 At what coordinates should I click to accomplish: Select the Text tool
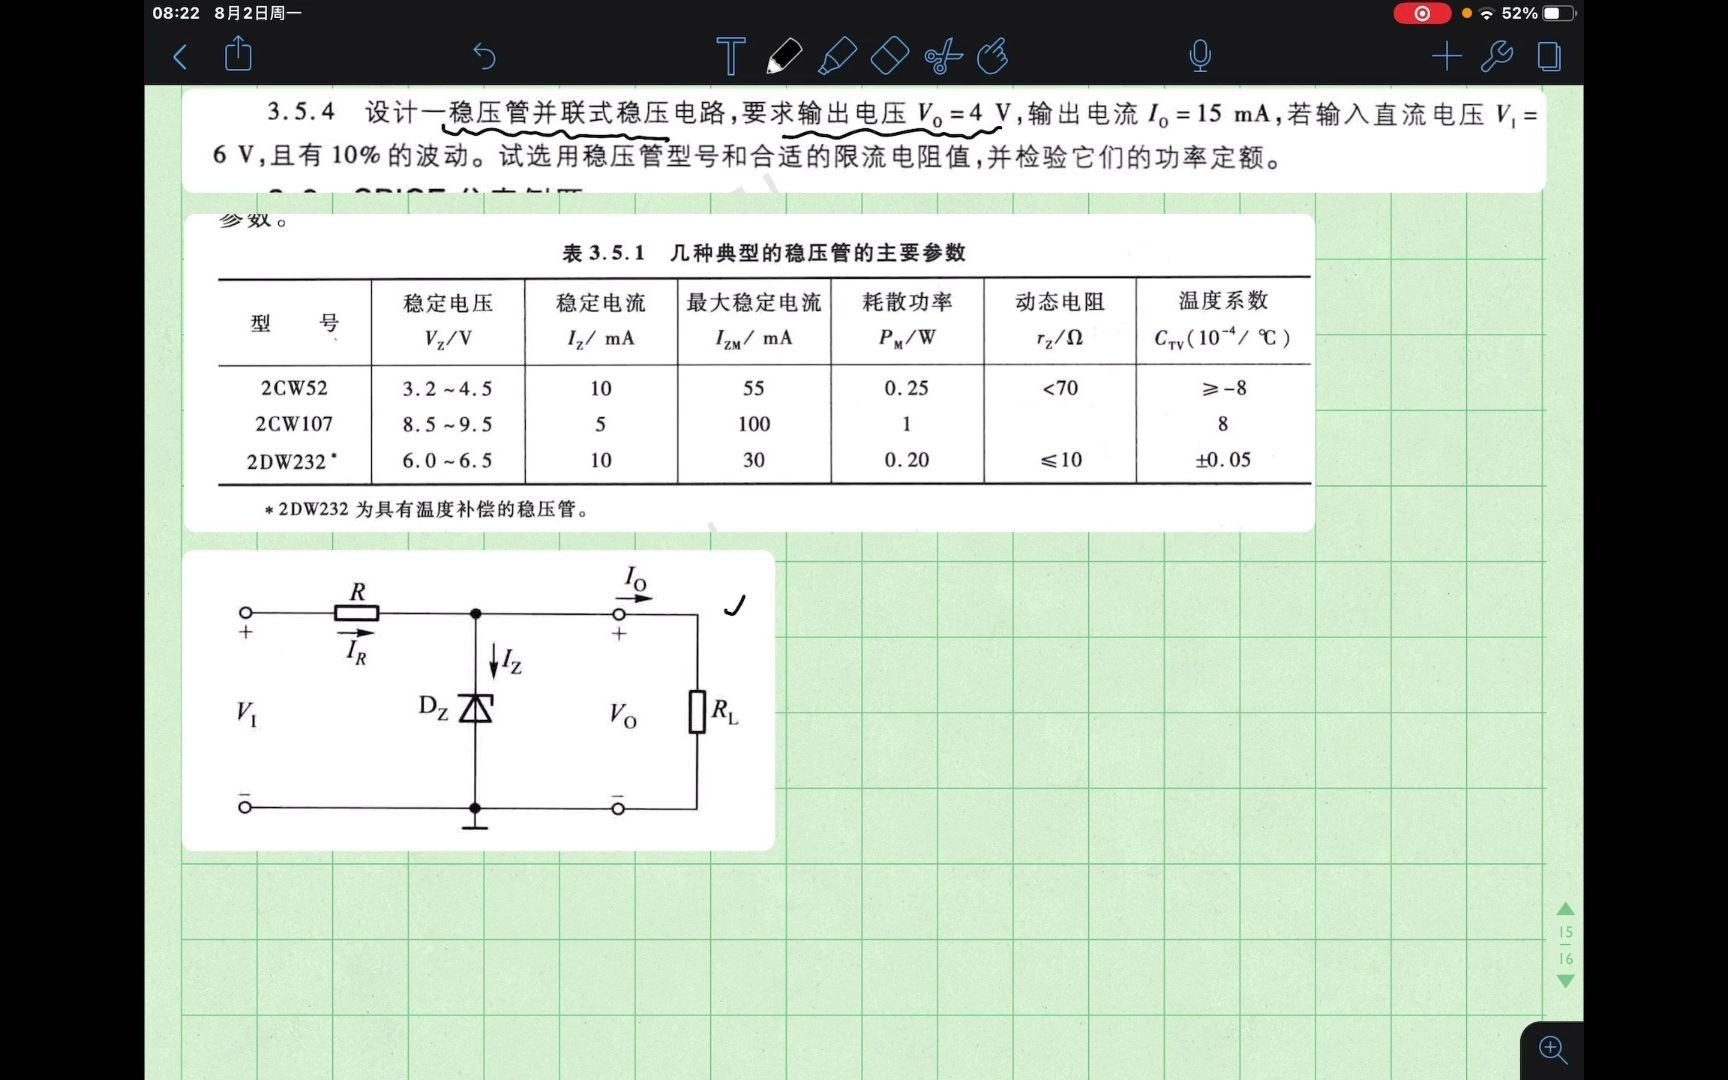click(729, 57)
